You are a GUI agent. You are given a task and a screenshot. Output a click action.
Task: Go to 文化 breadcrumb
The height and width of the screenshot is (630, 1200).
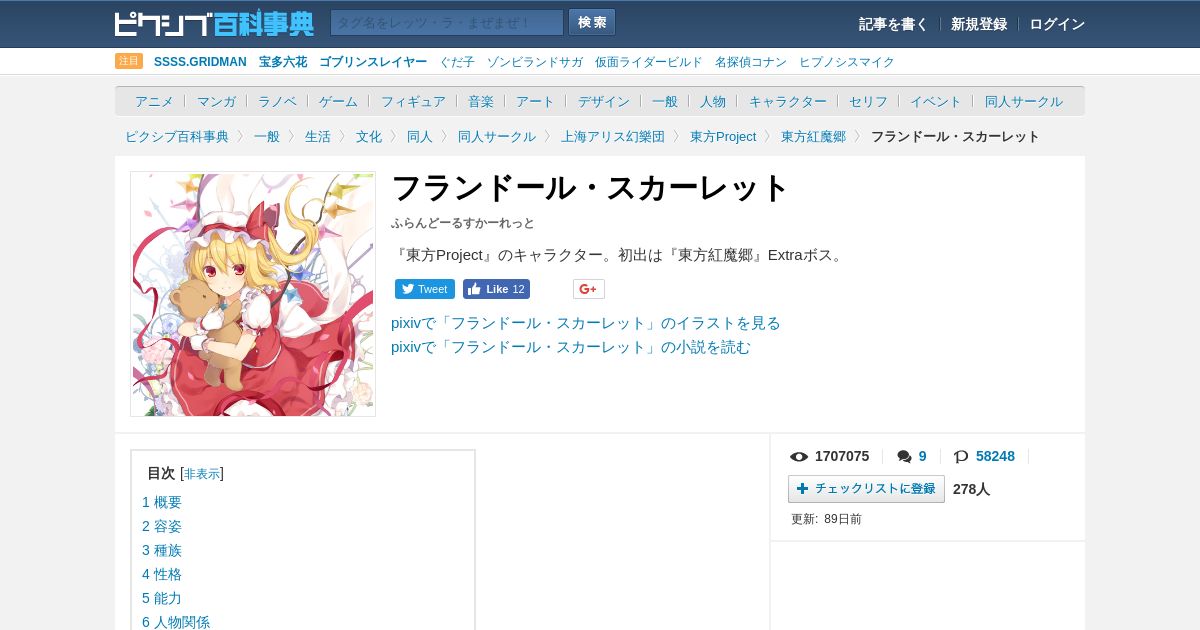369,137
